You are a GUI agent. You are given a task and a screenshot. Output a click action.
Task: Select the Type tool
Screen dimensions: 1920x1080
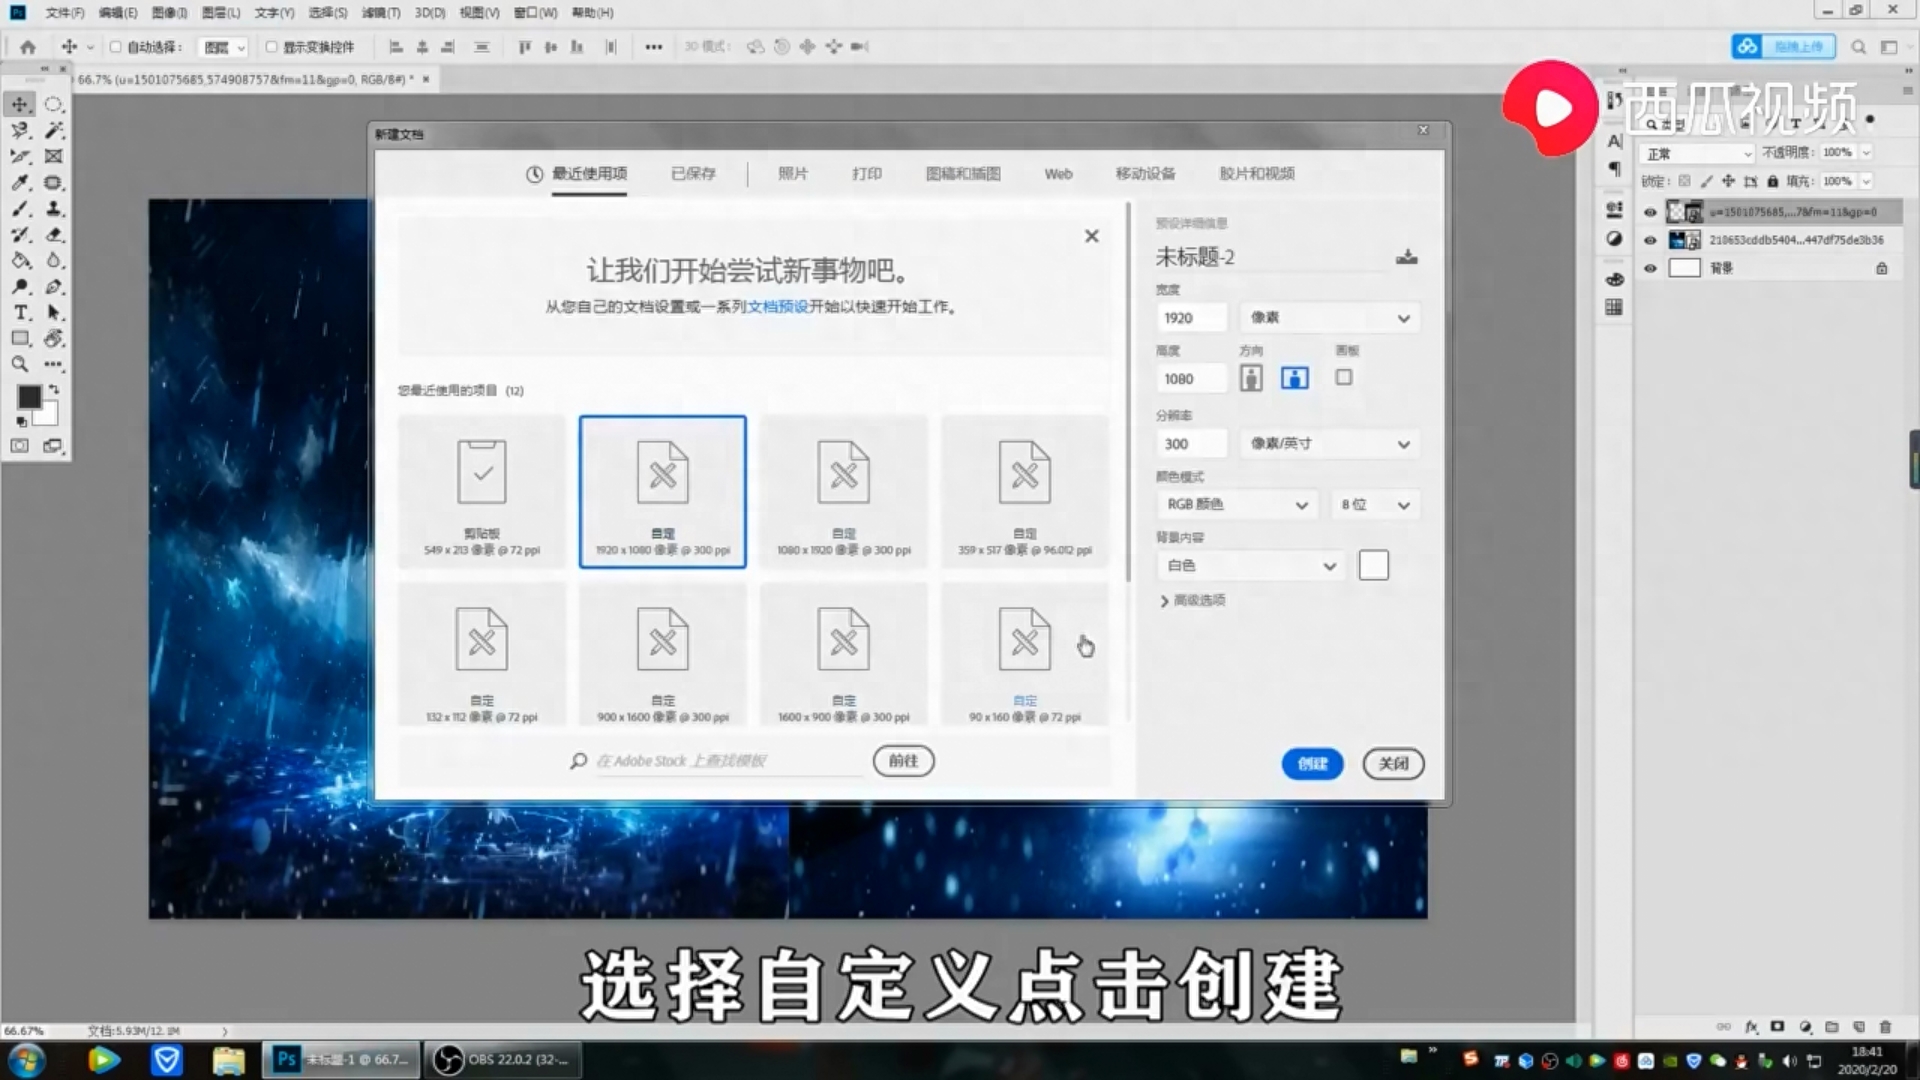pos(20,311)
